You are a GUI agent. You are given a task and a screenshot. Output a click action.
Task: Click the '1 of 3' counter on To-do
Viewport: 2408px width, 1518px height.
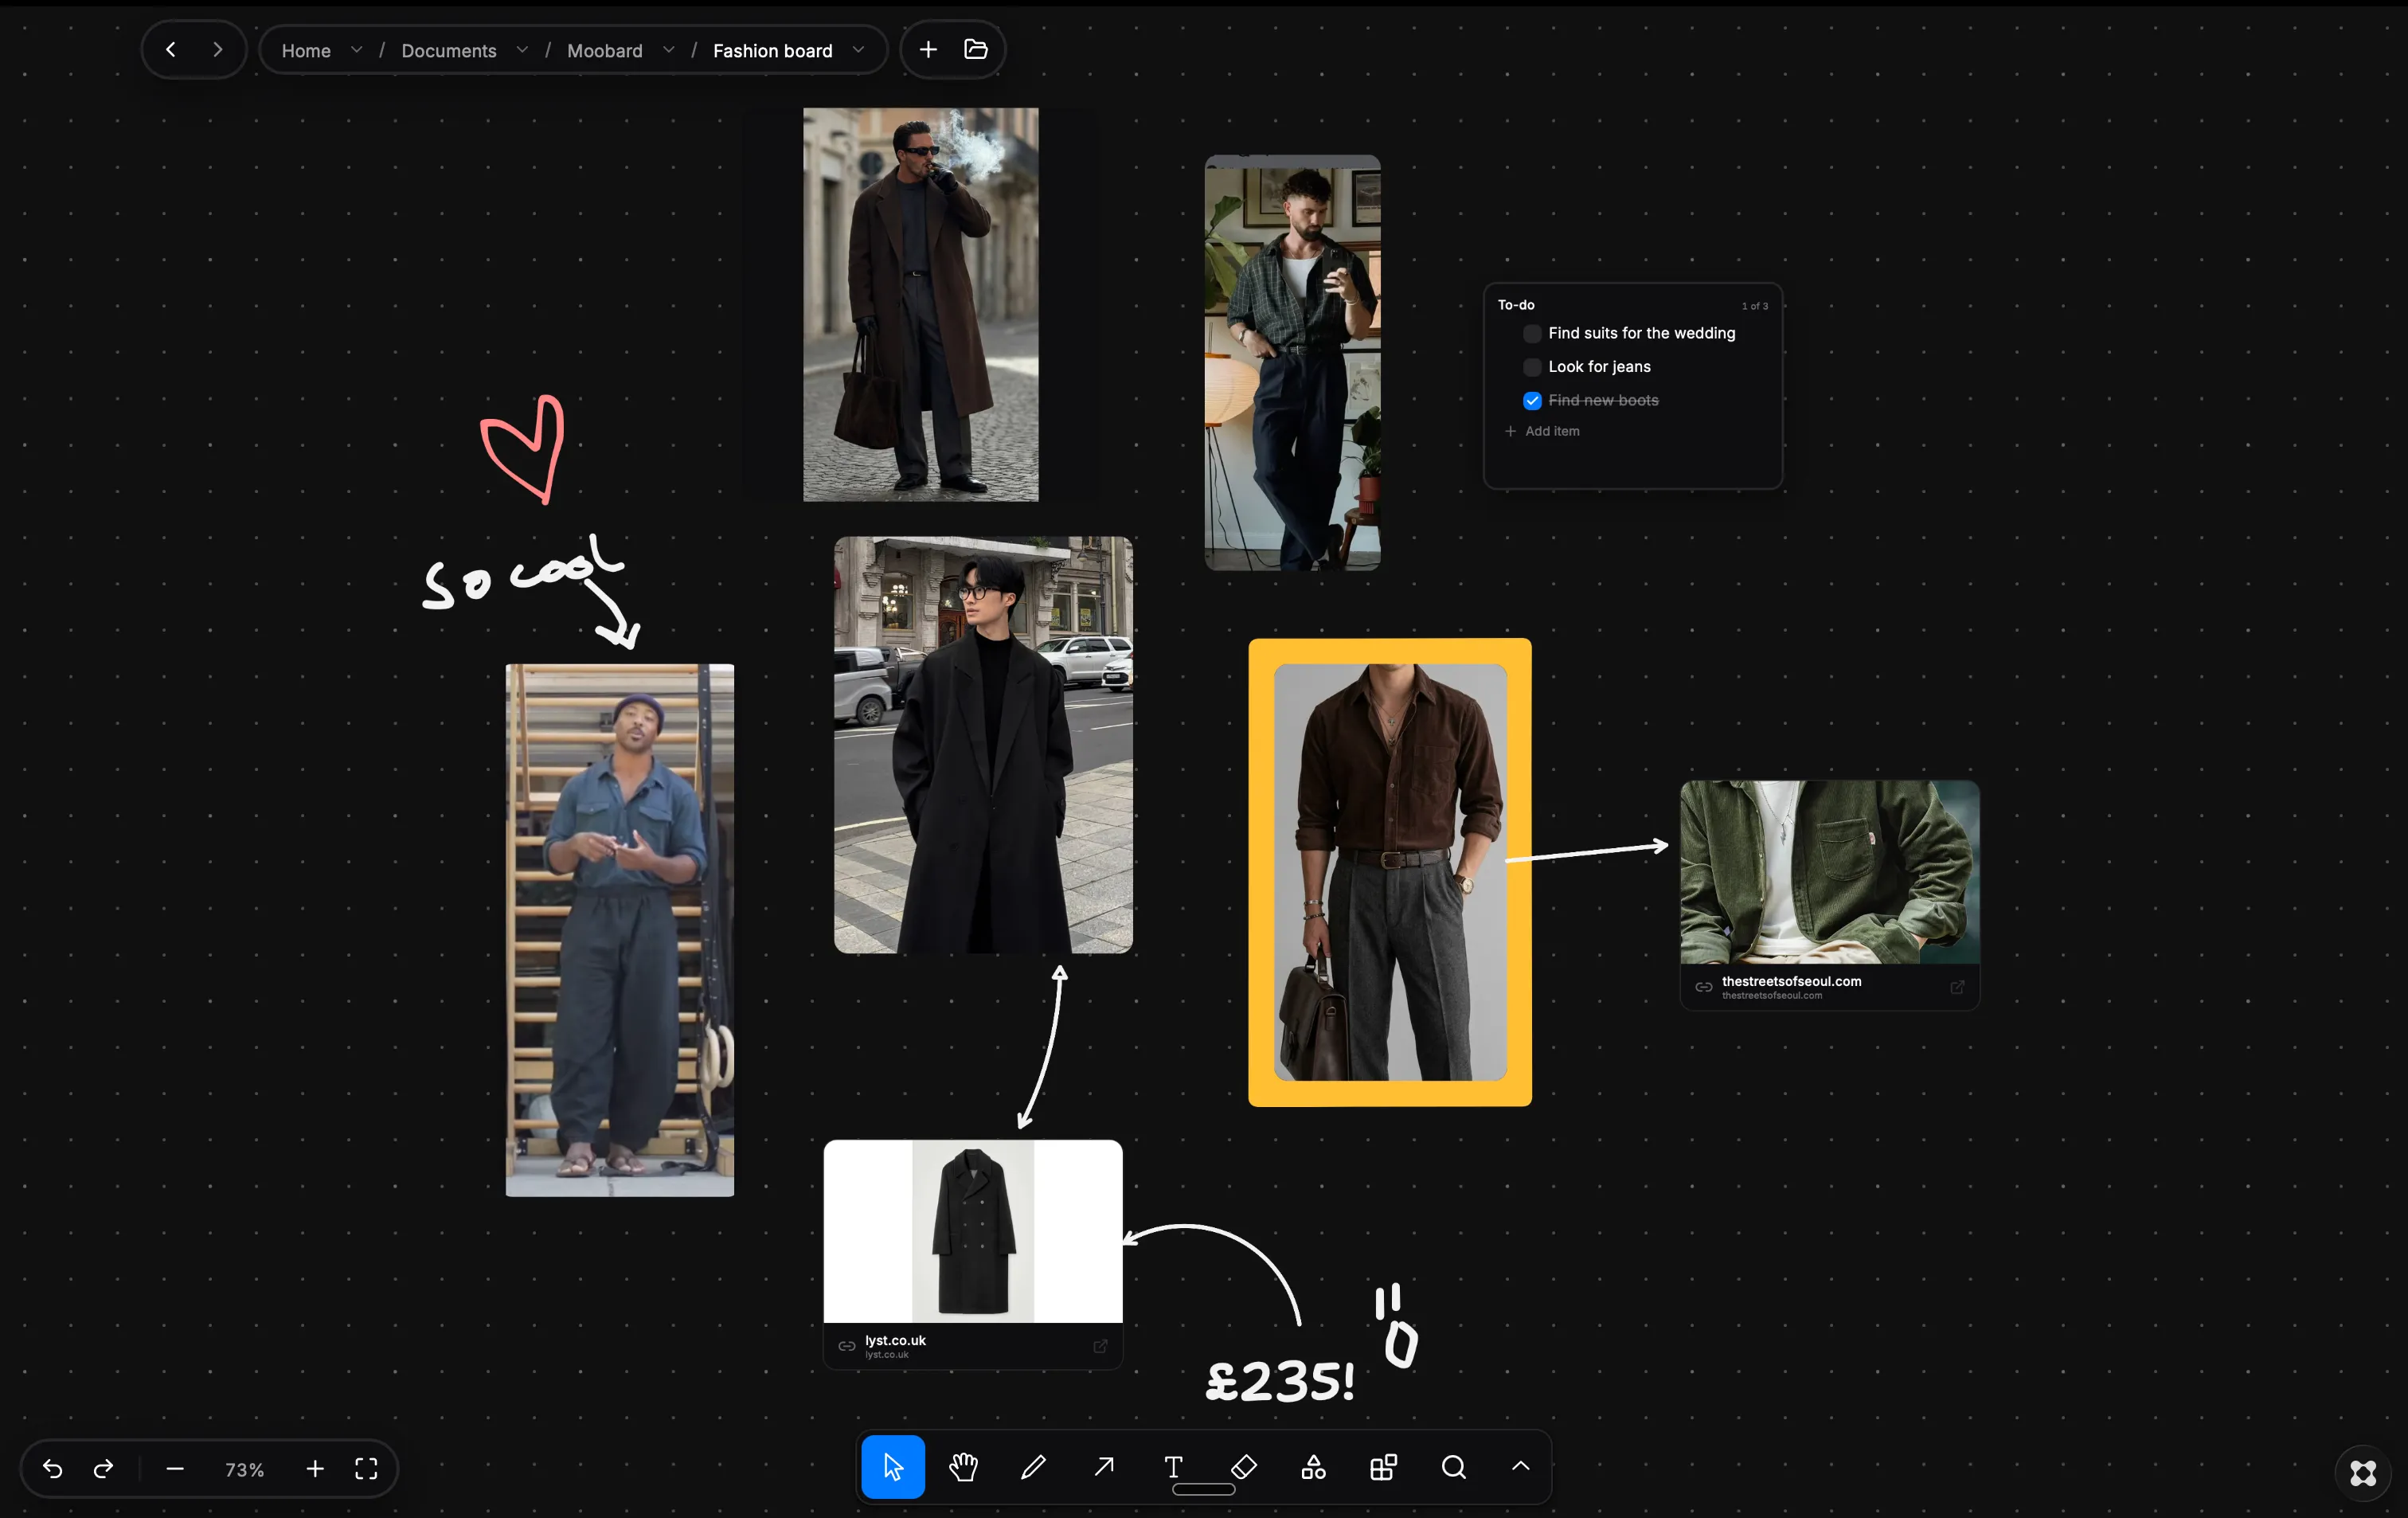point(1755,306)
